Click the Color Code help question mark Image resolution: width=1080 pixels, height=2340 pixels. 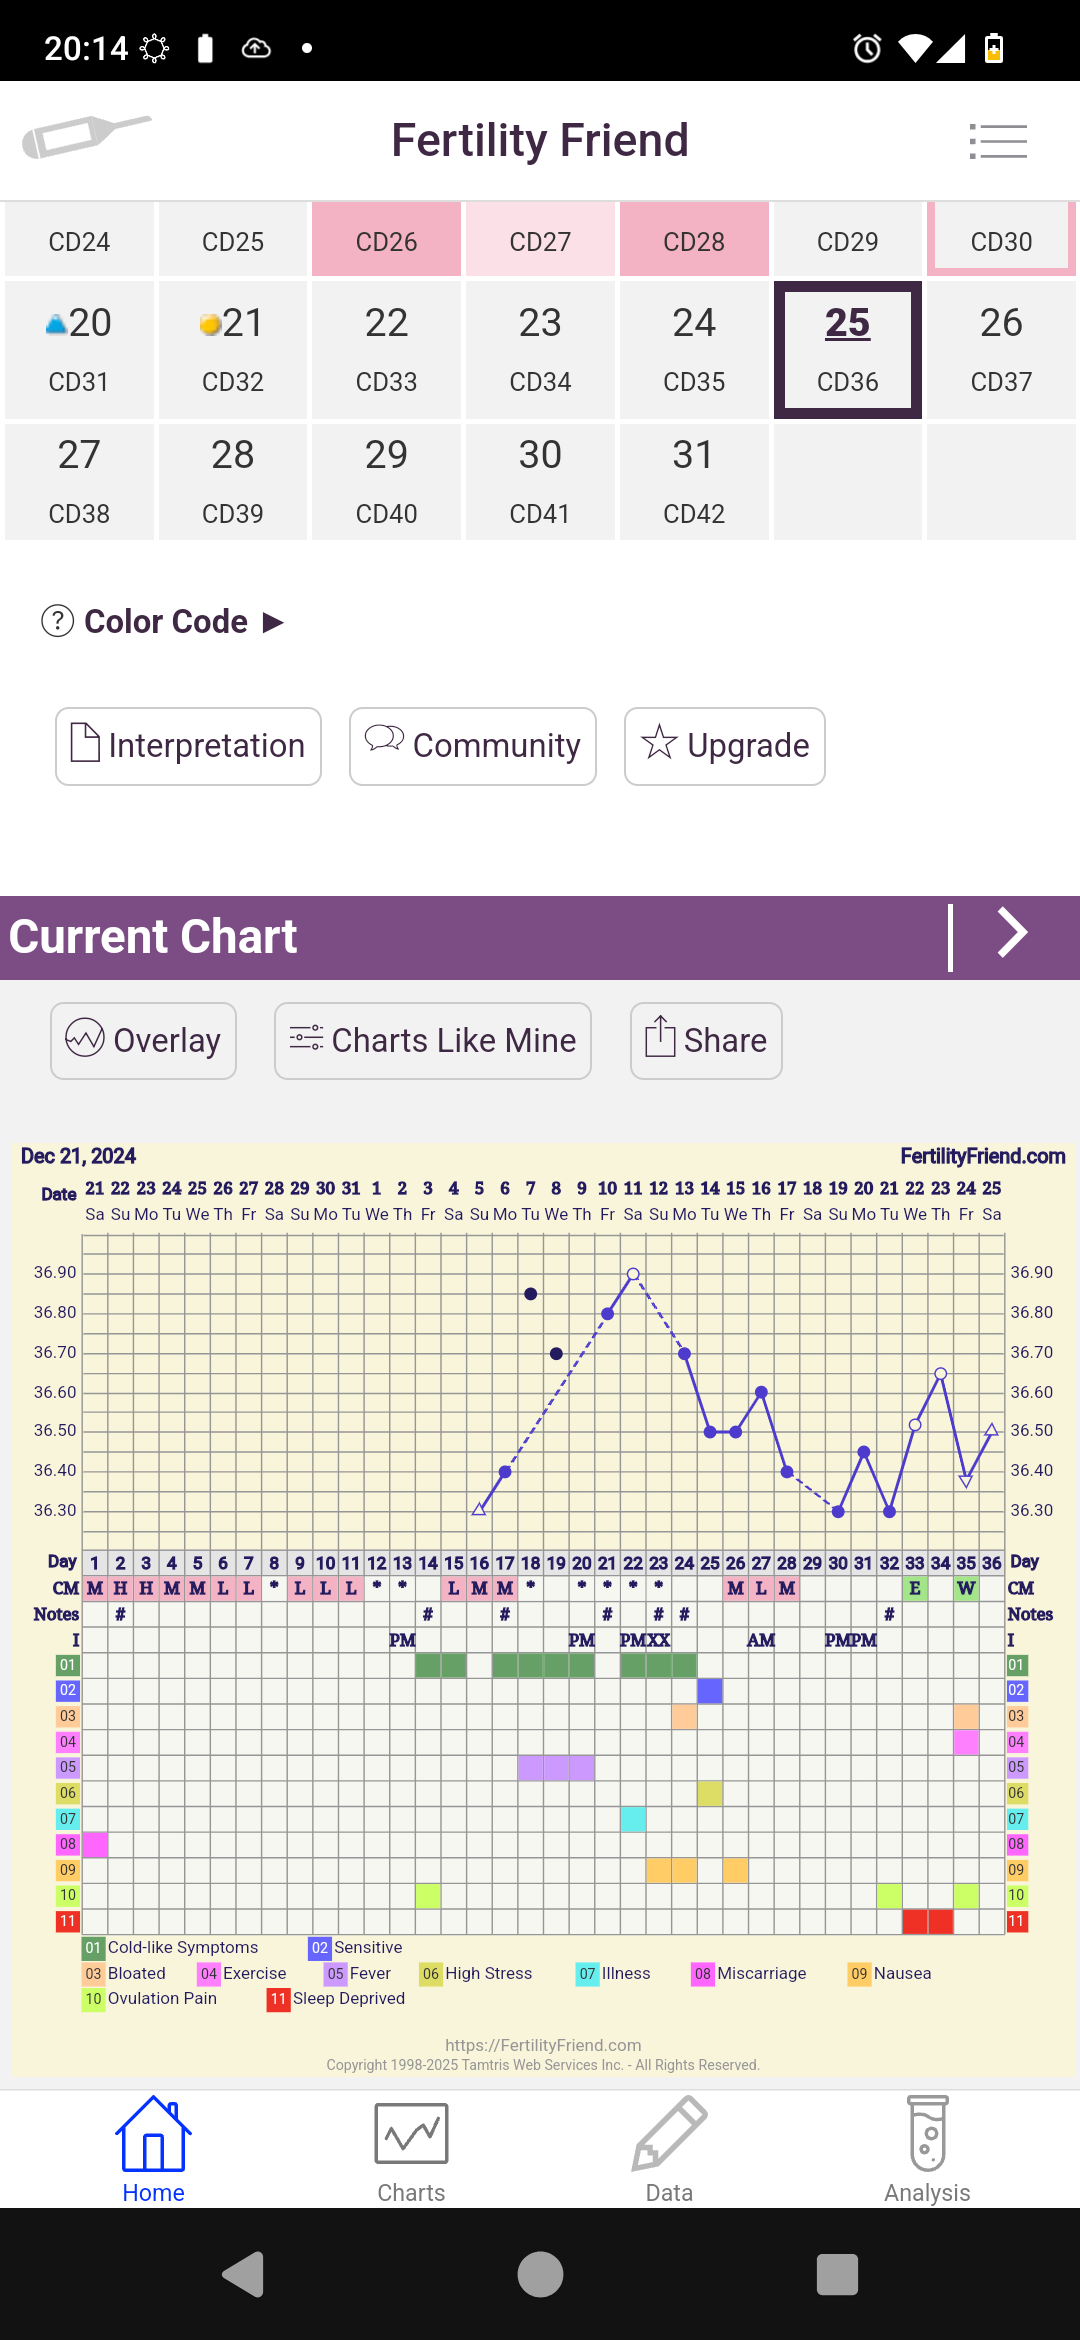click(x=57, y=621)
